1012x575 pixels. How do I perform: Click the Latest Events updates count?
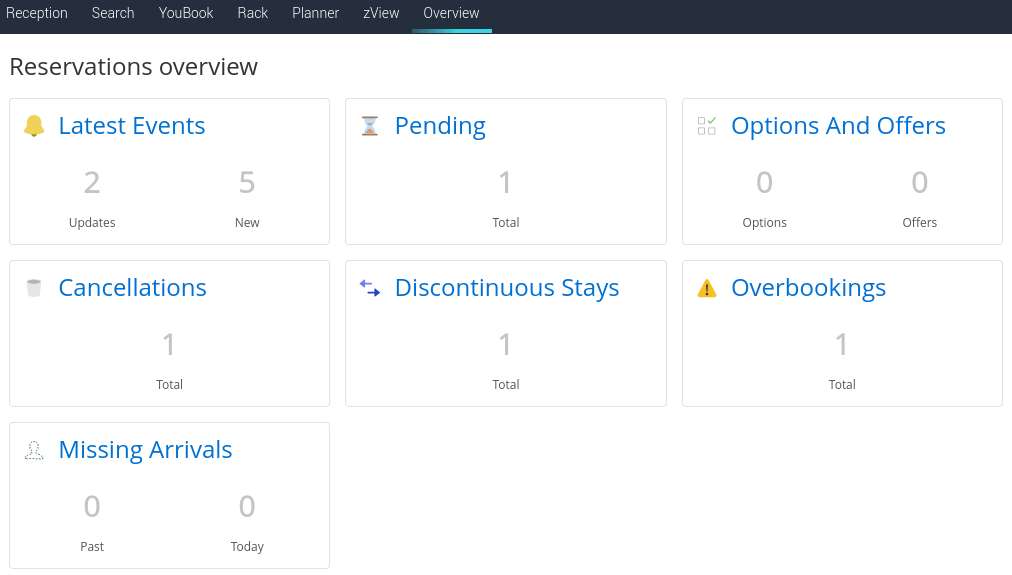click(x=92, y=183)
